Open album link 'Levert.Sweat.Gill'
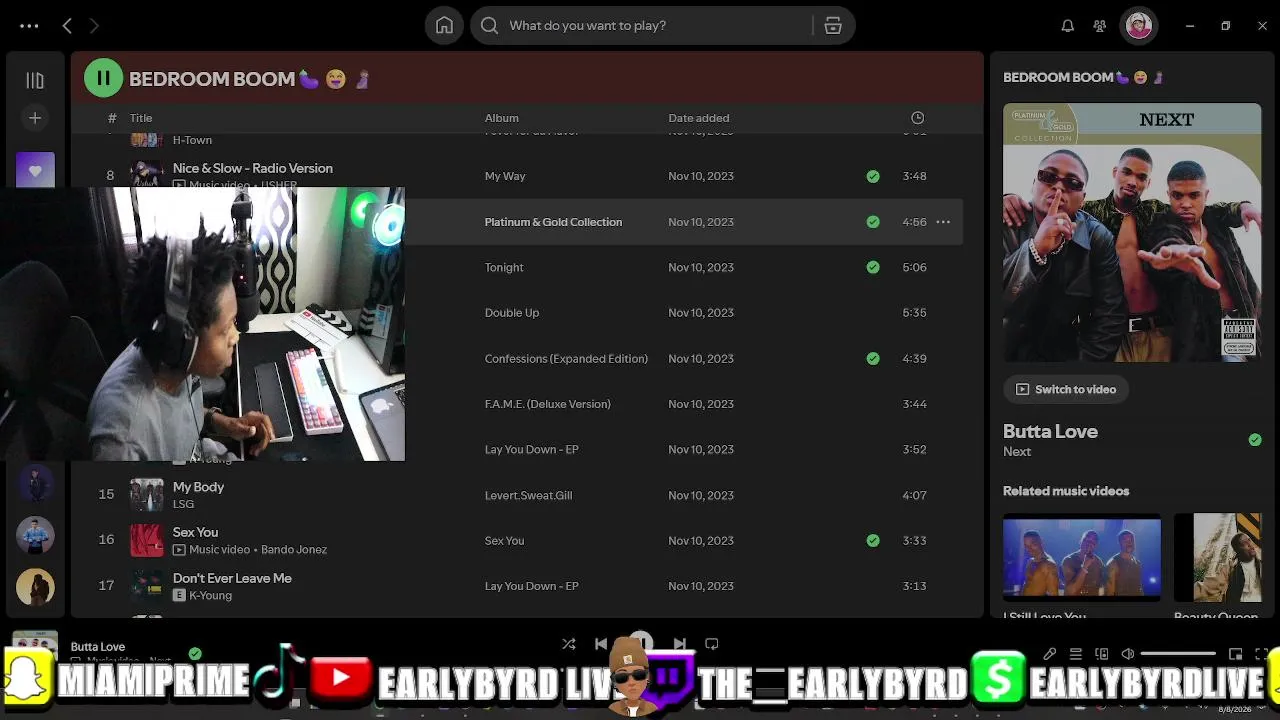The image size is (1280, 720). click(528, 495)
